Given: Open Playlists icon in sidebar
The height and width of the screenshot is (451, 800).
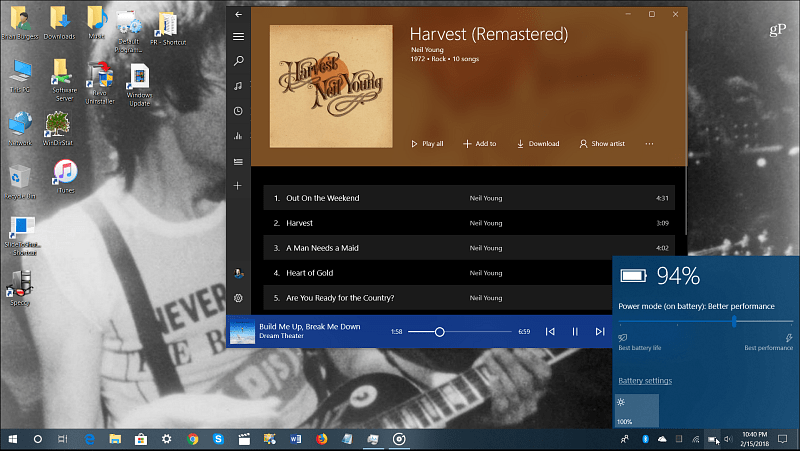Looking at the screenshot, I should [238, 161].
